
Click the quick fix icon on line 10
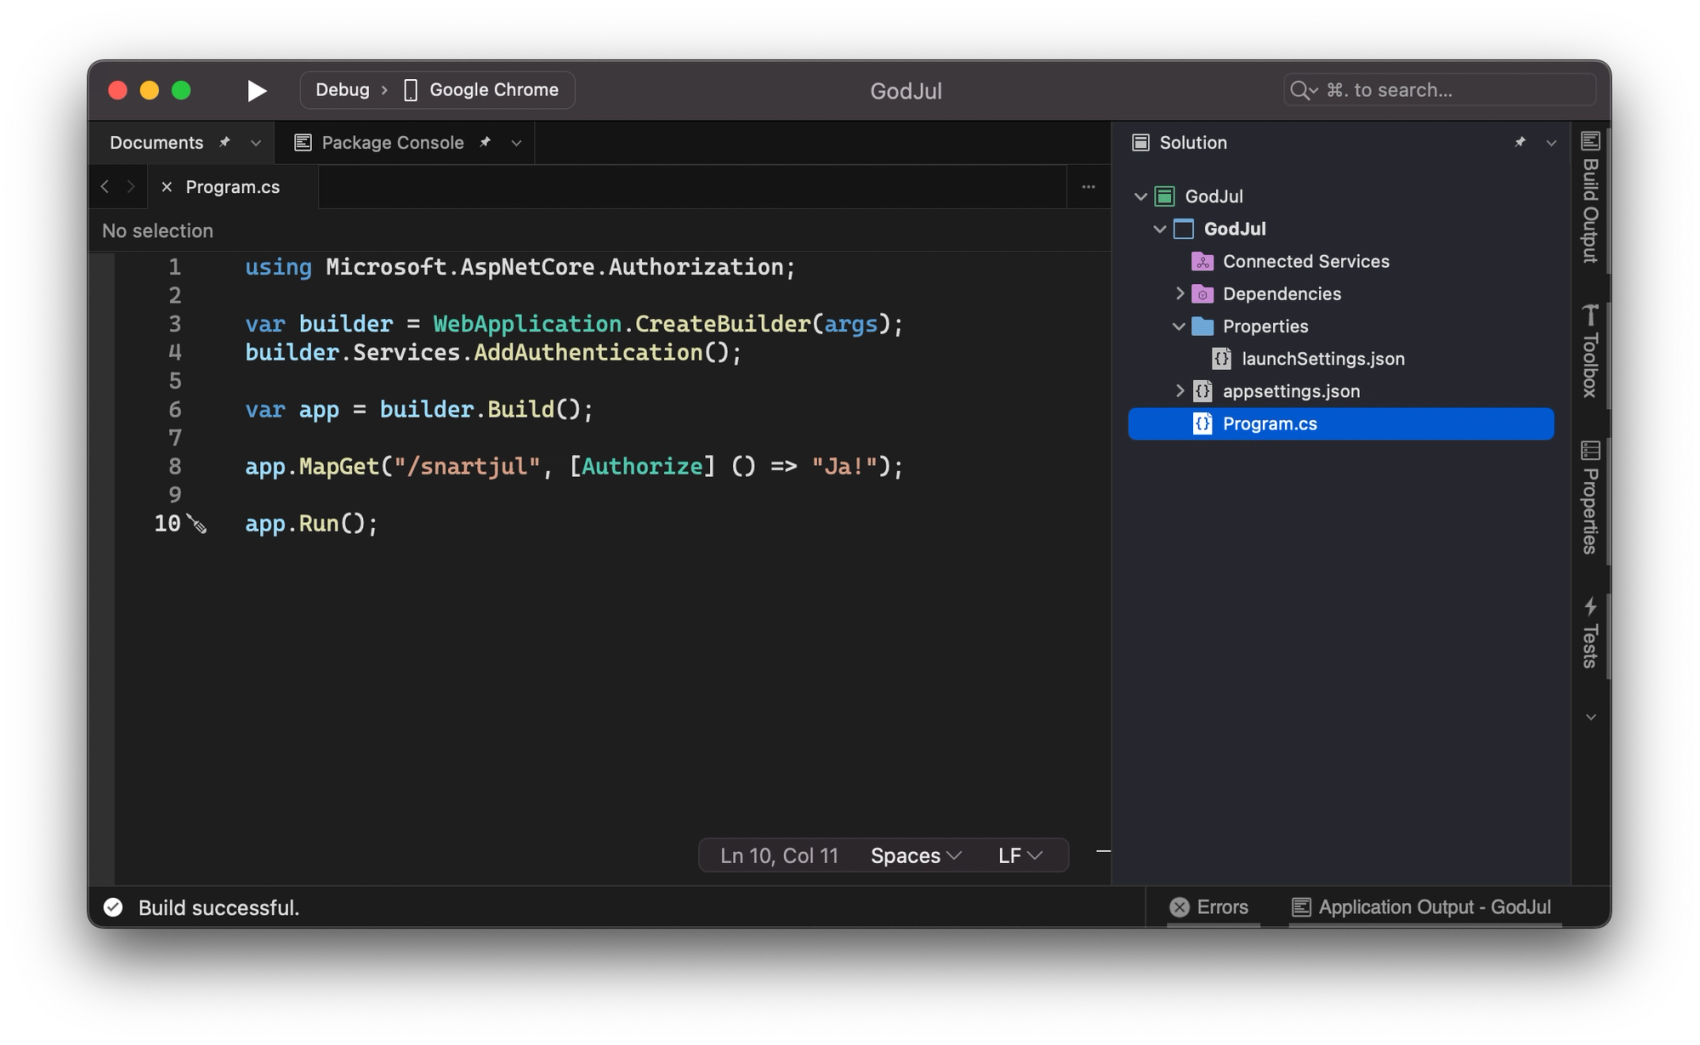coord(198,525)
